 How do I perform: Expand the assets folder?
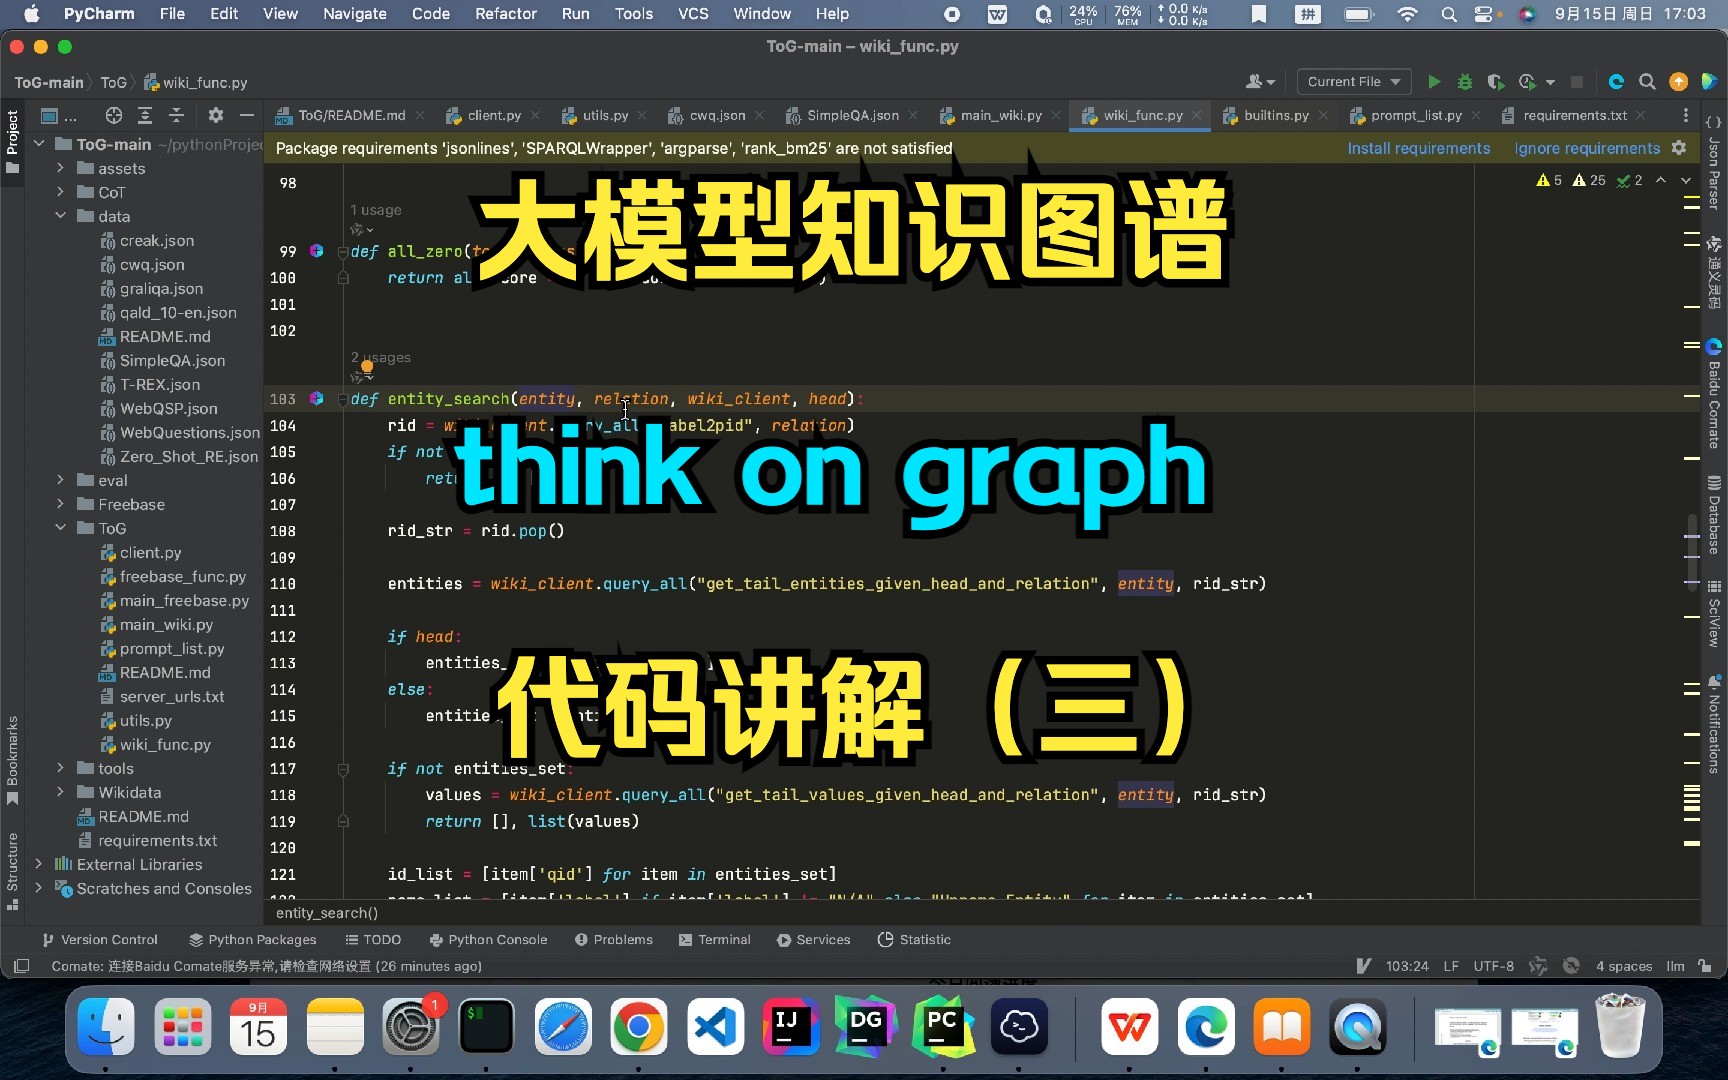click(x=60, y=168)
